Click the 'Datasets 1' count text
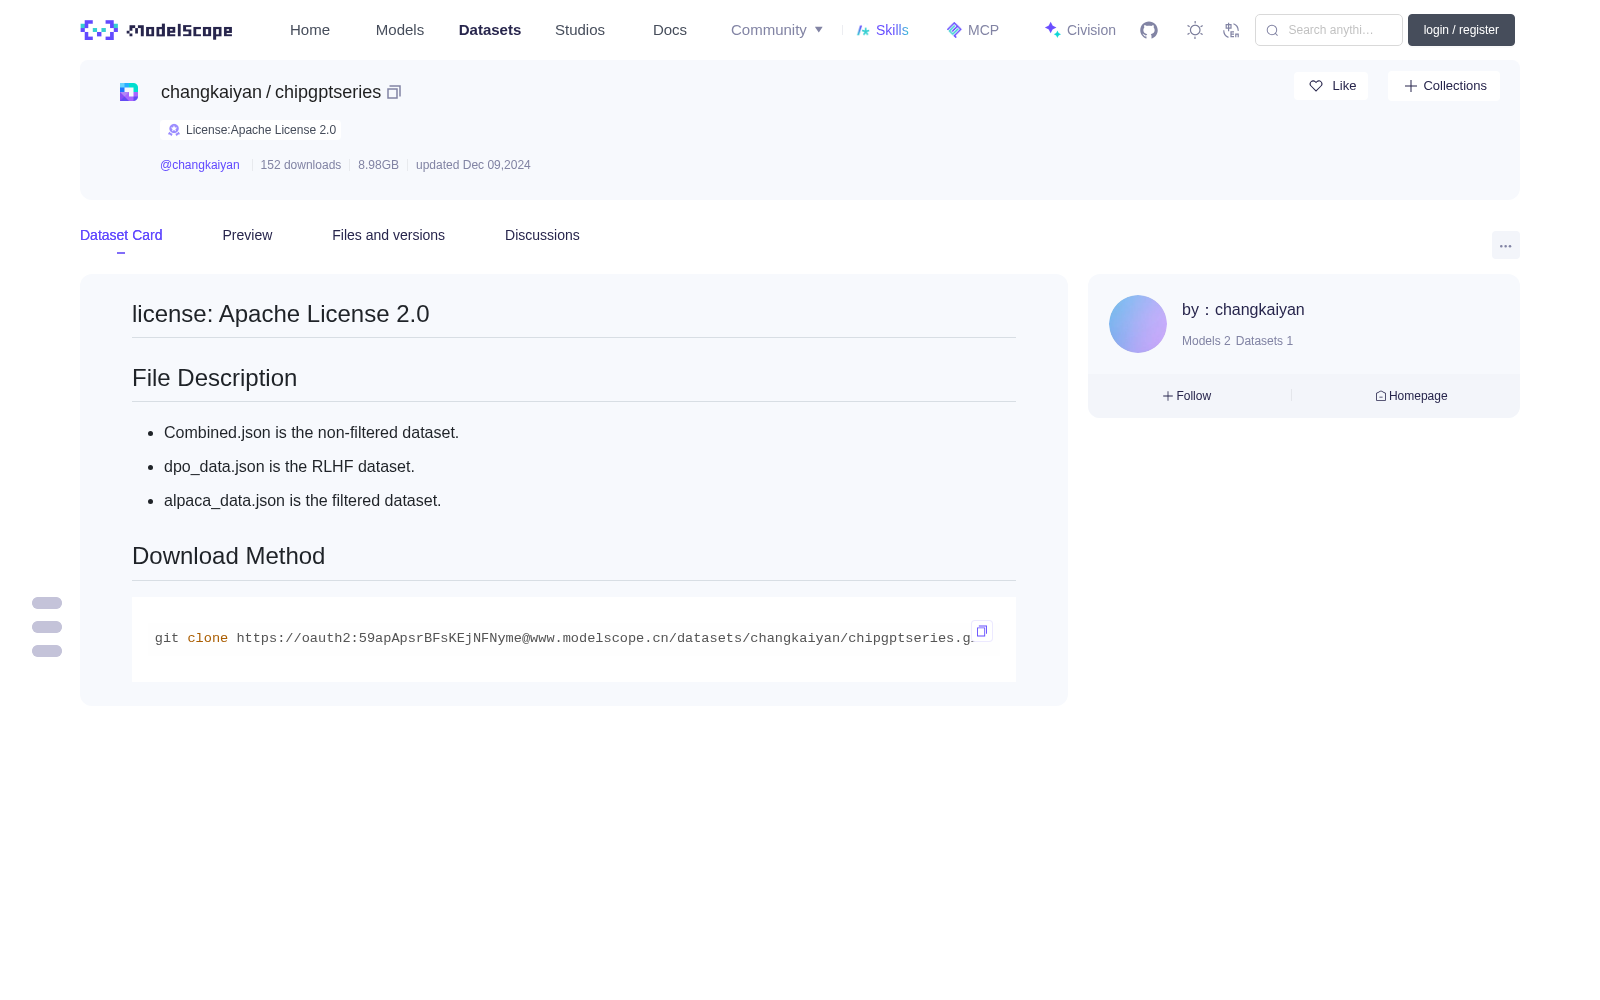 click(x=1264, y=341)
